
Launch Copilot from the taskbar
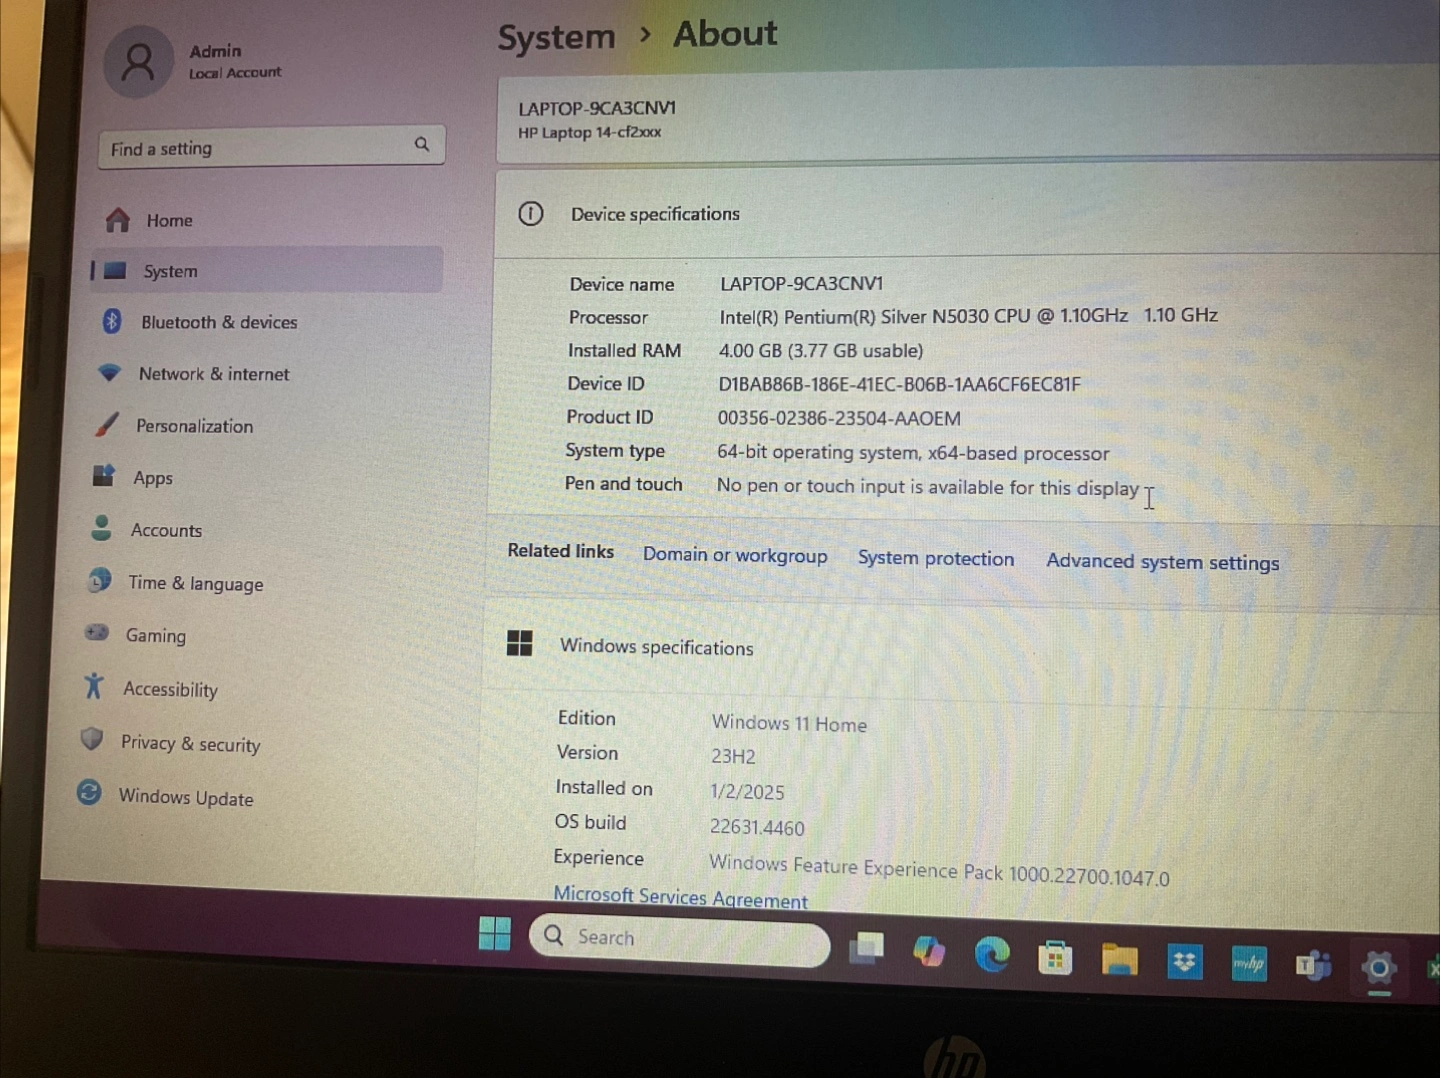(x=929, y=951)
